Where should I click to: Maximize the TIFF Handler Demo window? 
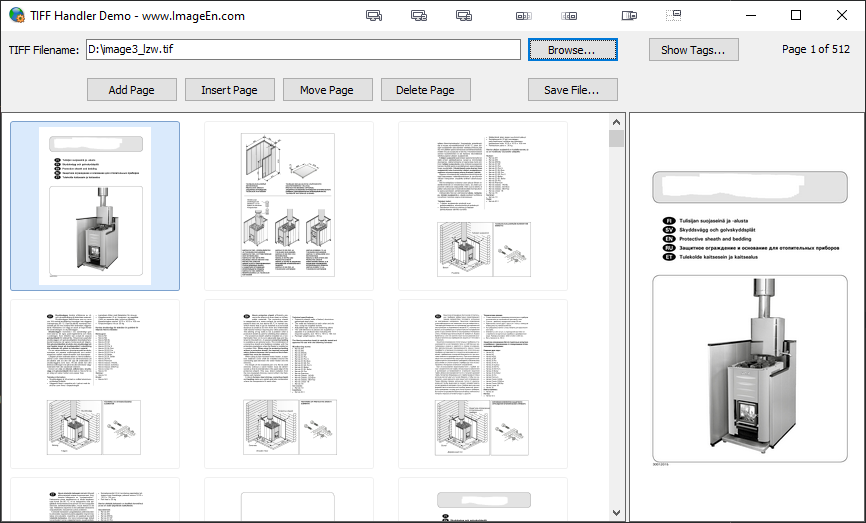(x=796, y=15)
